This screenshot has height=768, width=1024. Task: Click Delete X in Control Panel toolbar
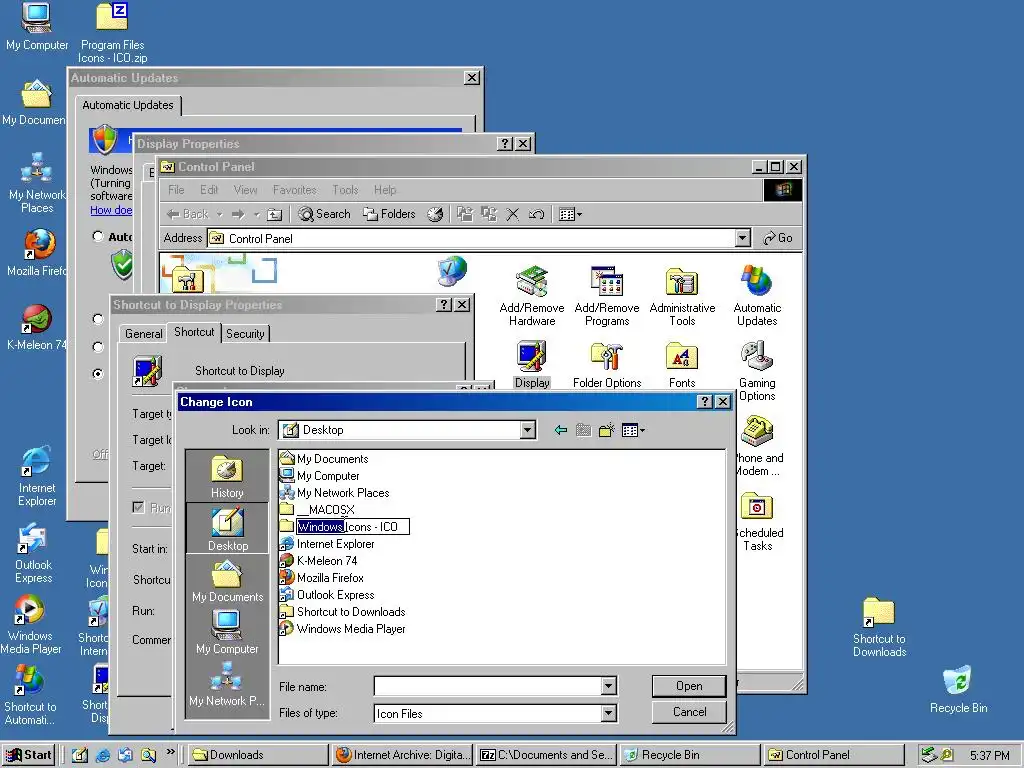pos(513,214)
